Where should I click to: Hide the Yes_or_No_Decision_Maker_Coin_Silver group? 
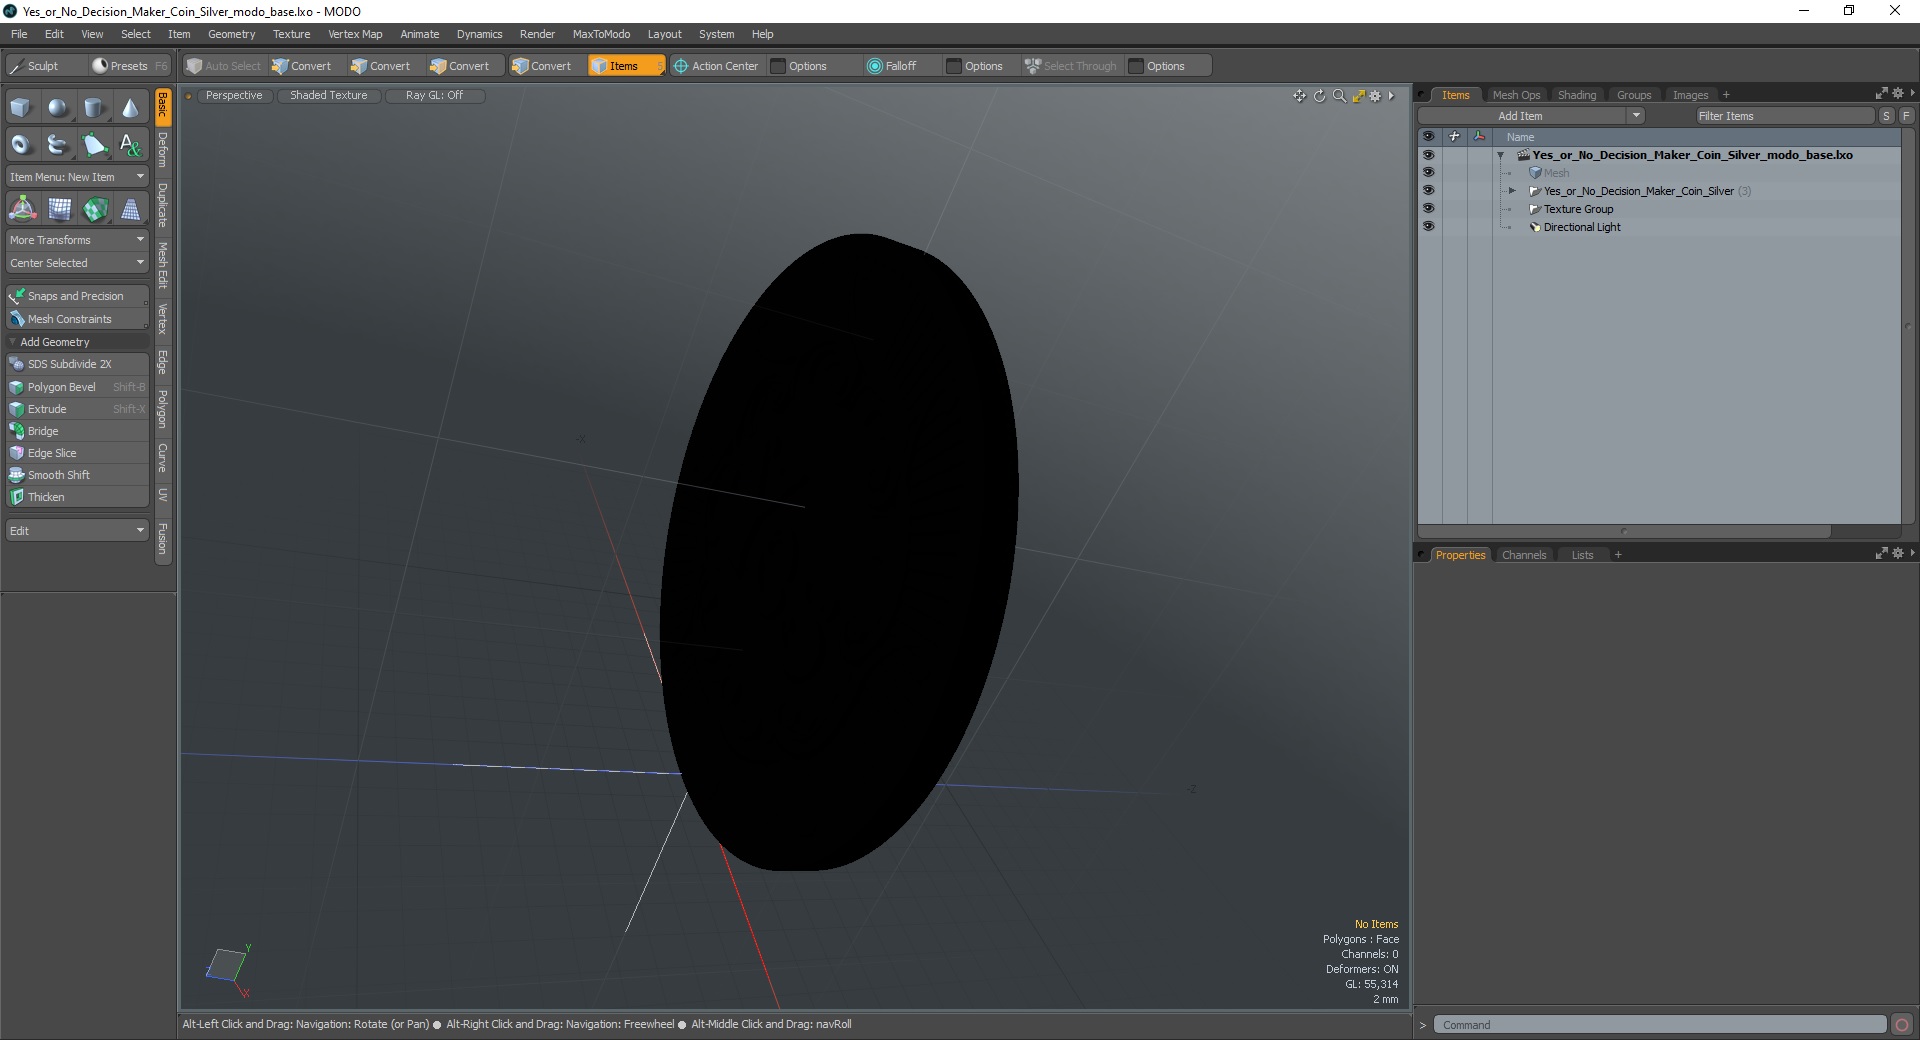coord(1428,191)
